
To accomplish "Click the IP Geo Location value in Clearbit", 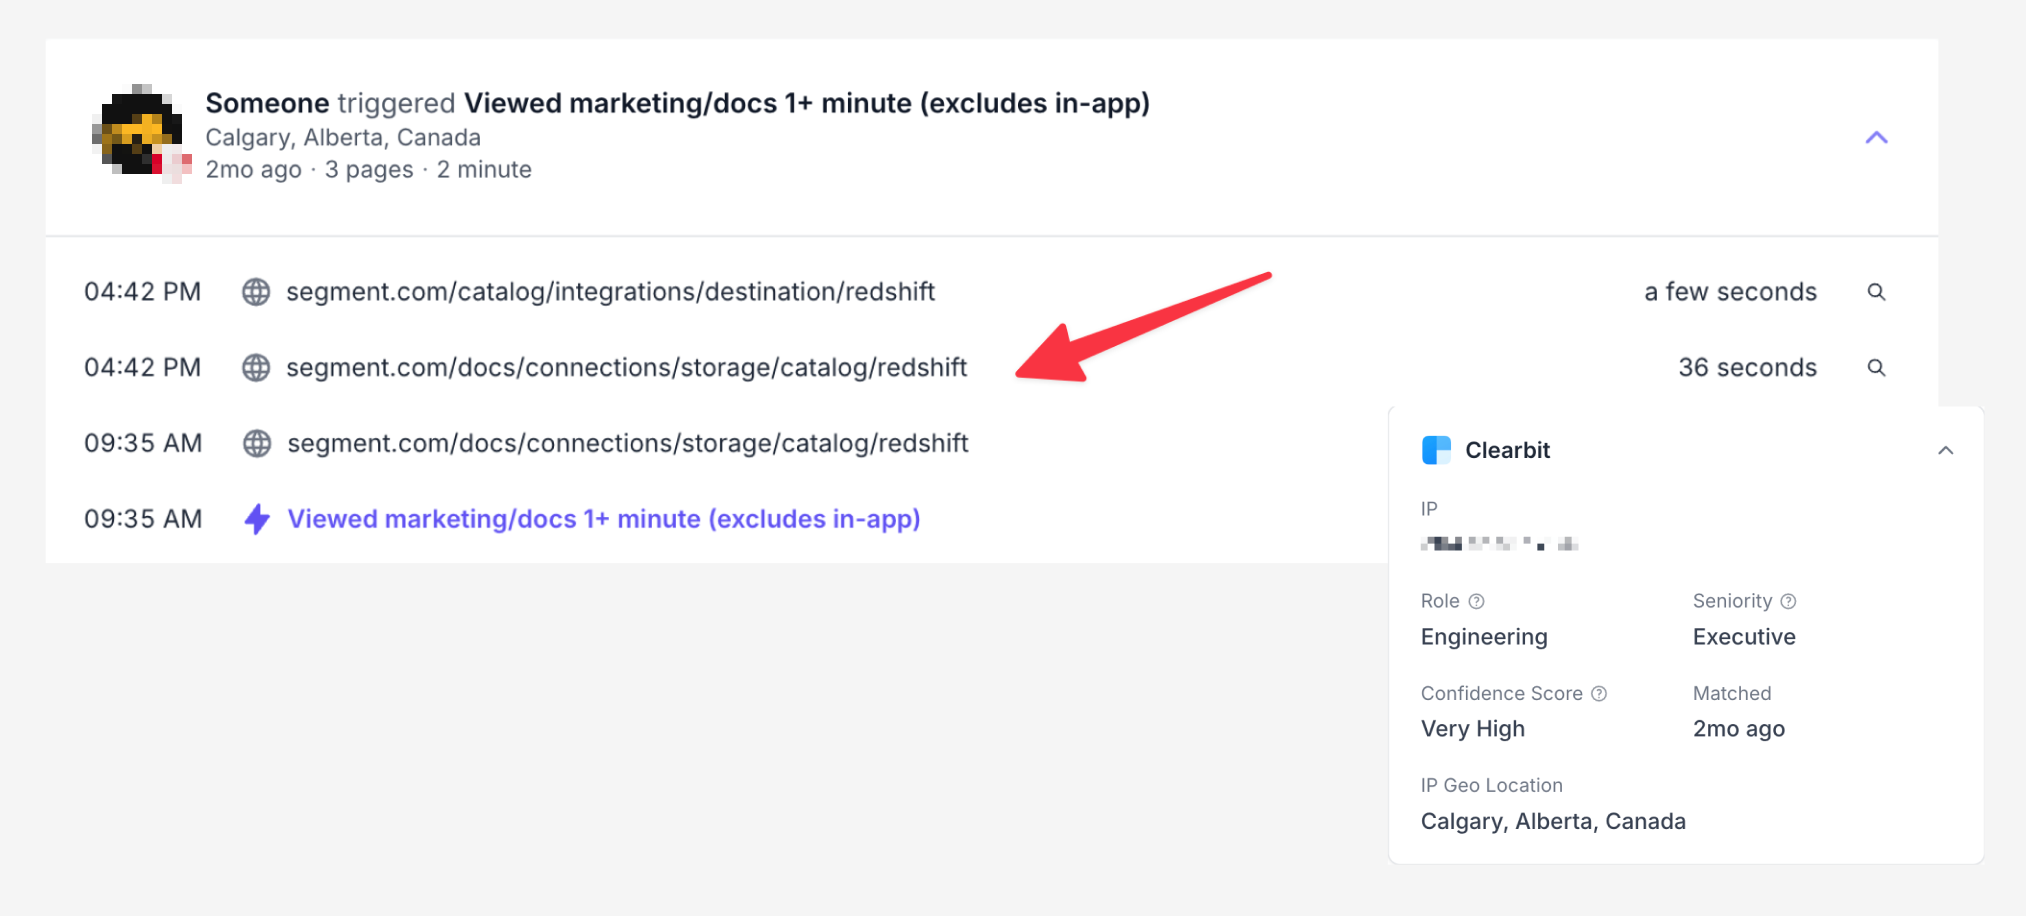I will (x=1553, y=821).
